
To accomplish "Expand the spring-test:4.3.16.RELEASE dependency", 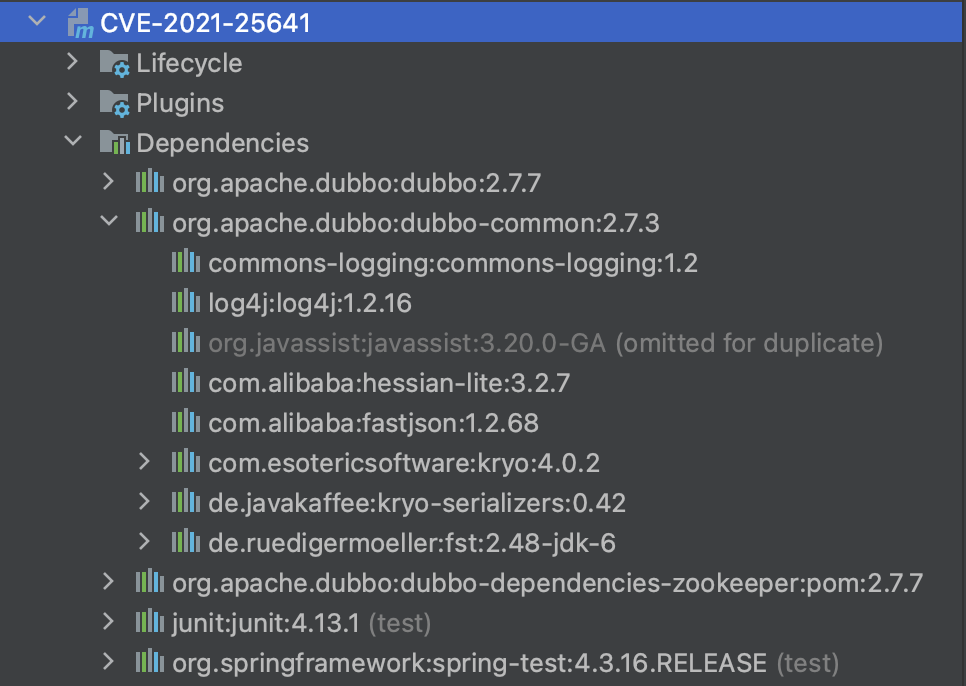I will 108,662.
